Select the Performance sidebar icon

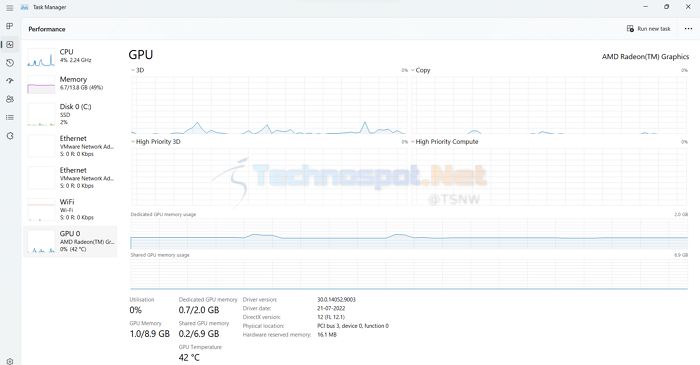[x=10, y=45]
